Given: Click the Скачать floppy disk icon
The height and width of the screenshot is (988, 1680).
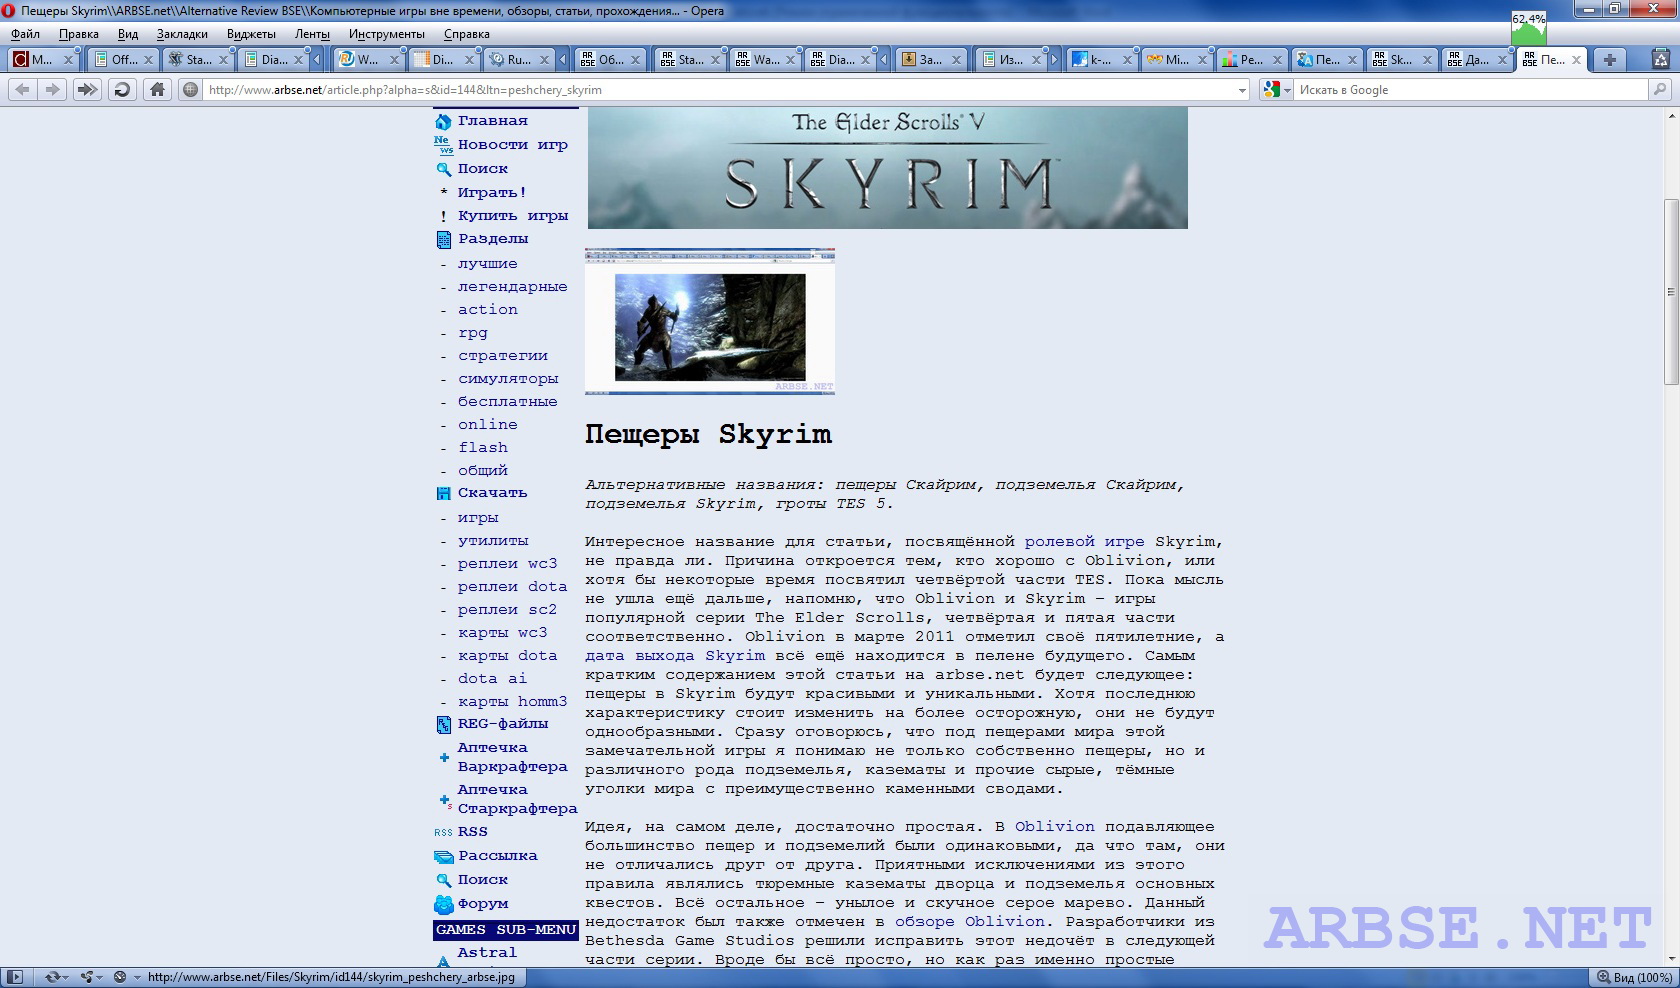Looking at the screenshot, I should coord(444,494).
